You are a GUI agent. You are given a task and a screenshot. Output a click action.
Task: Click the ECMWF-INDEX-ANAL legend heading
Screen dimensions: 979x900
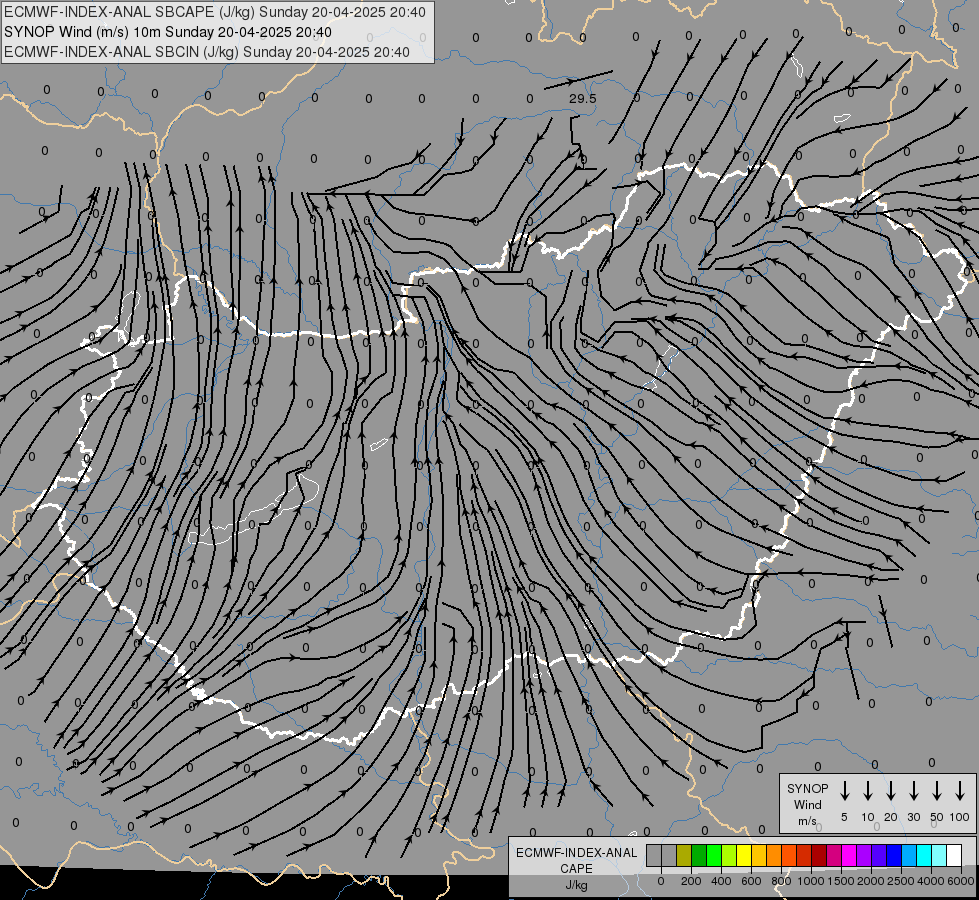coord(576,853)
